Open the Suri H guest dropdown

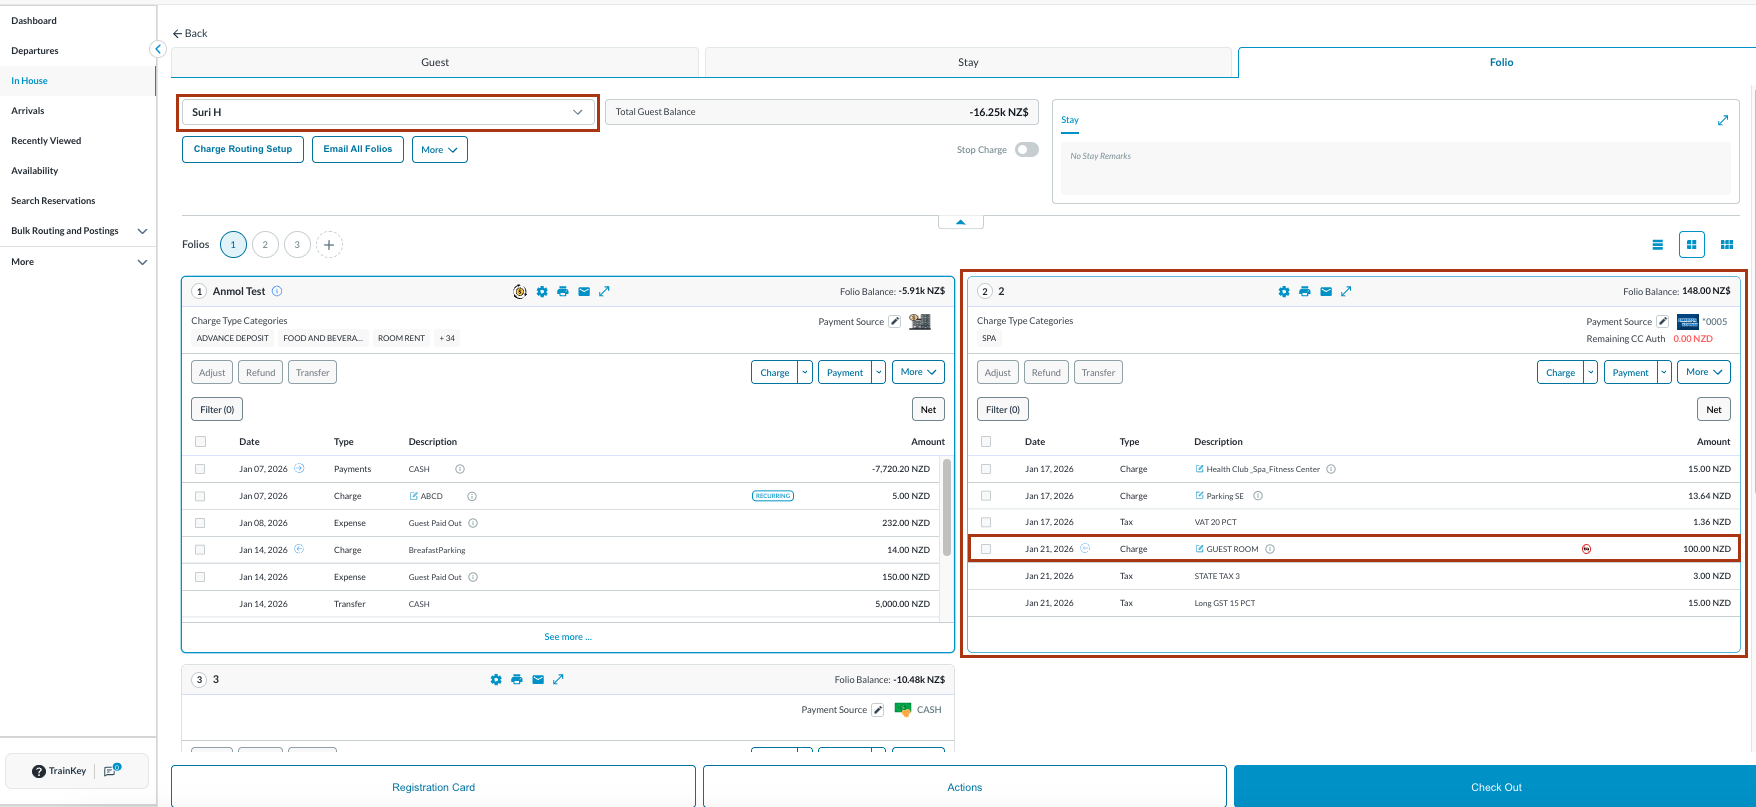[388, 112]
